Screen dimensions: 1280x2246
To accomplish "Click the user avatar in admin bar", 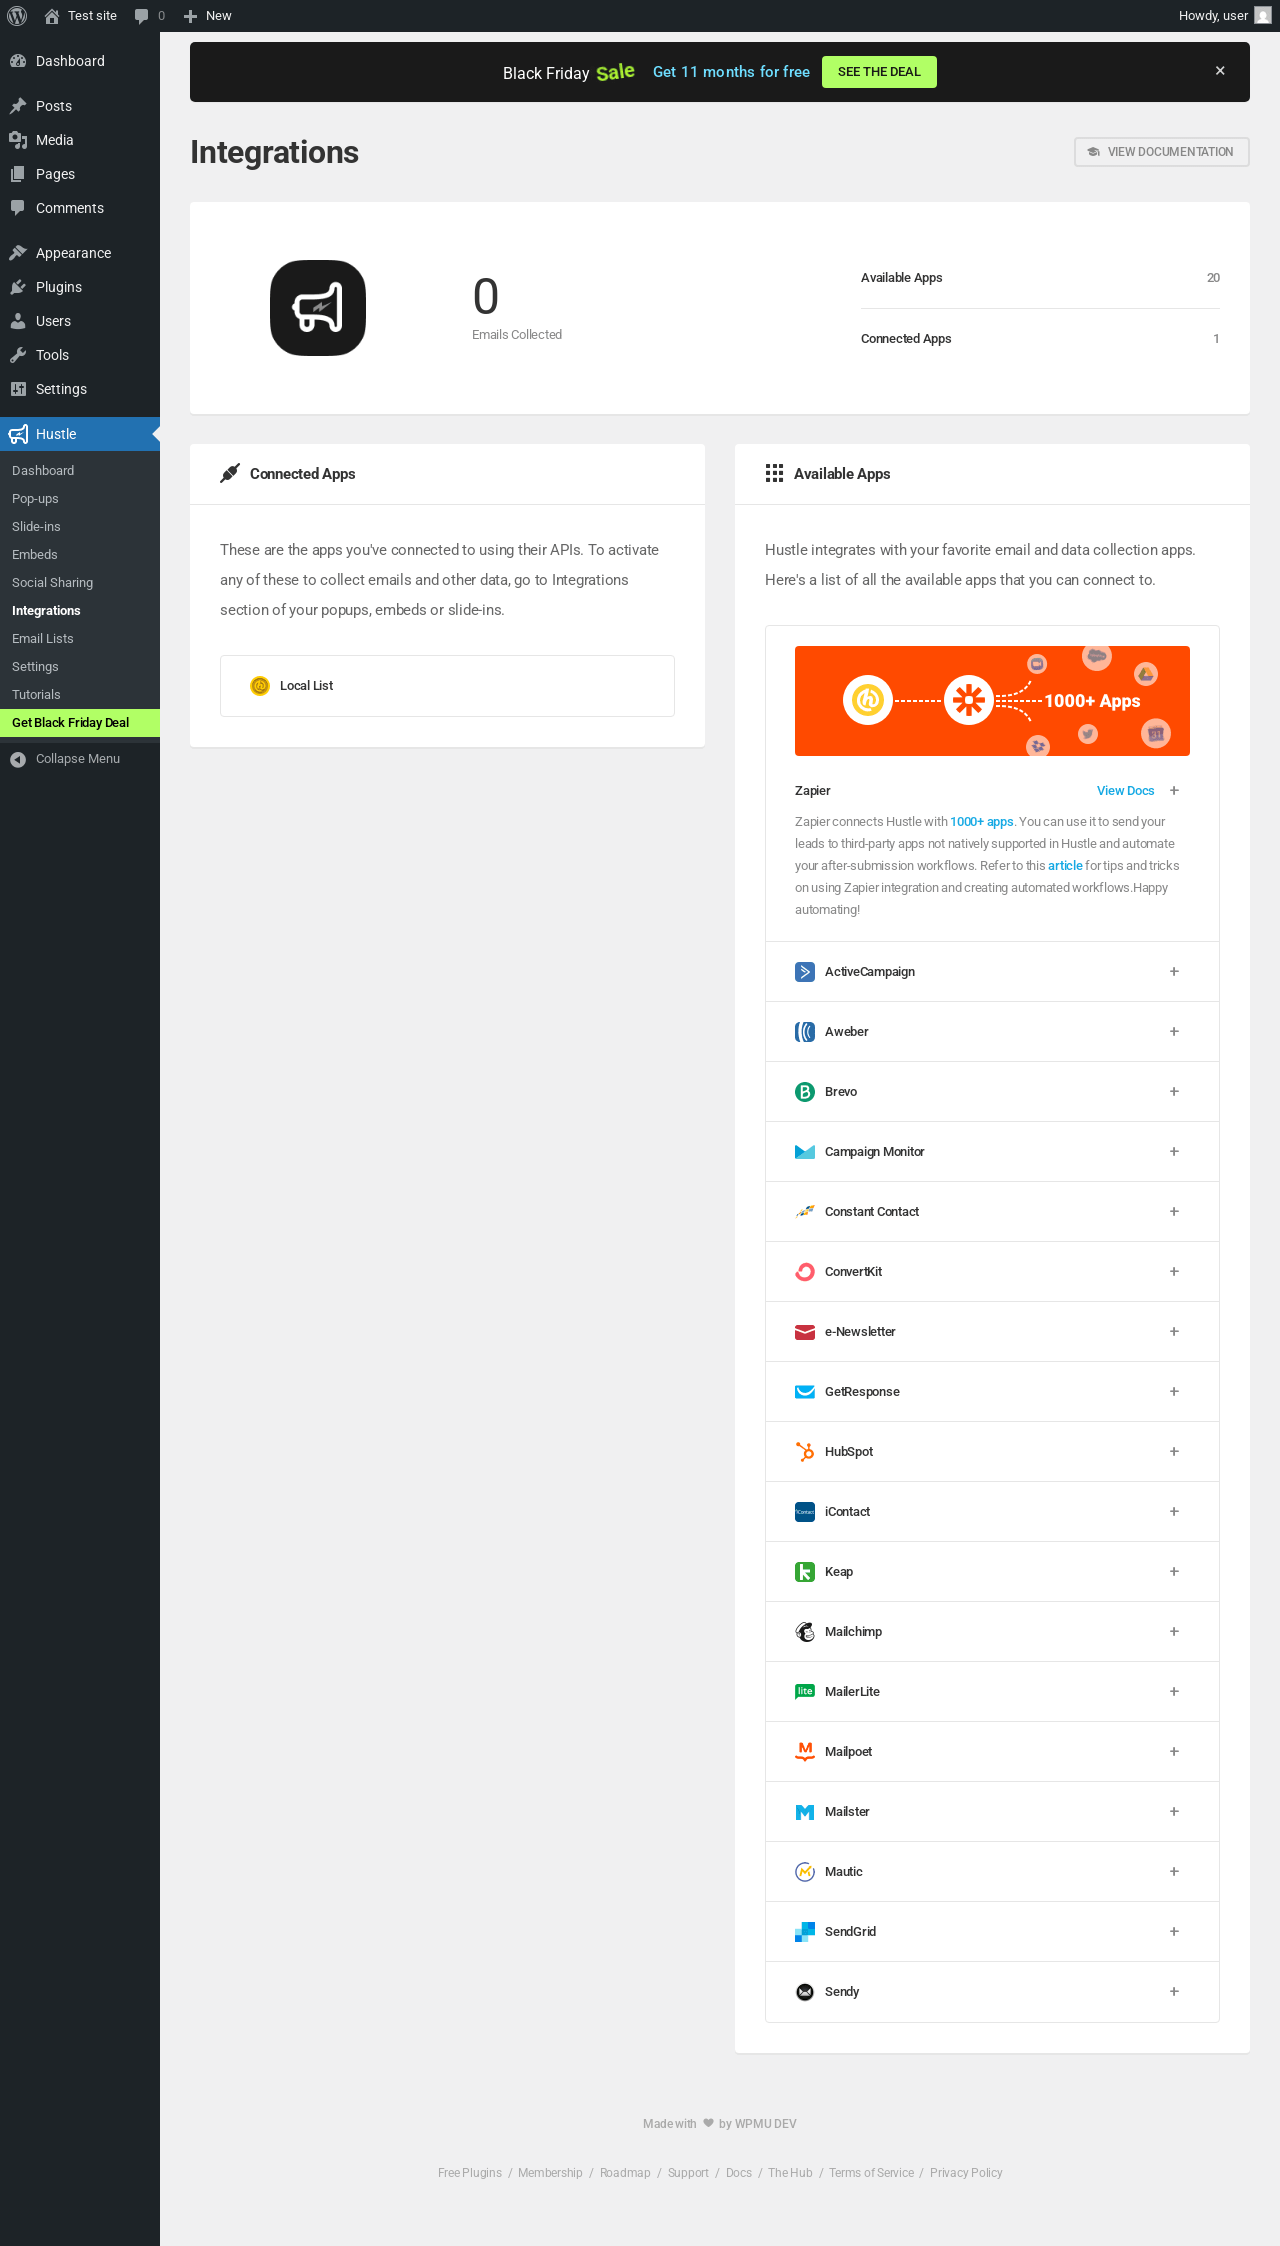I will [x=1263, y=16].
